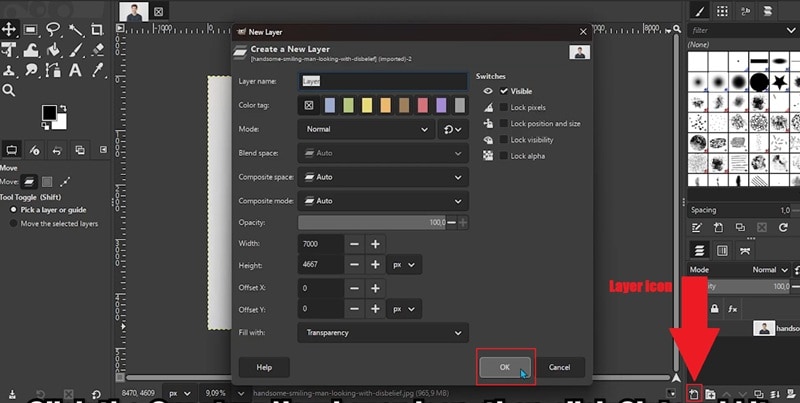The width and height of the screenshot is (800, 403).
Task: Choose the blue color tag
Action: point(330,105)
